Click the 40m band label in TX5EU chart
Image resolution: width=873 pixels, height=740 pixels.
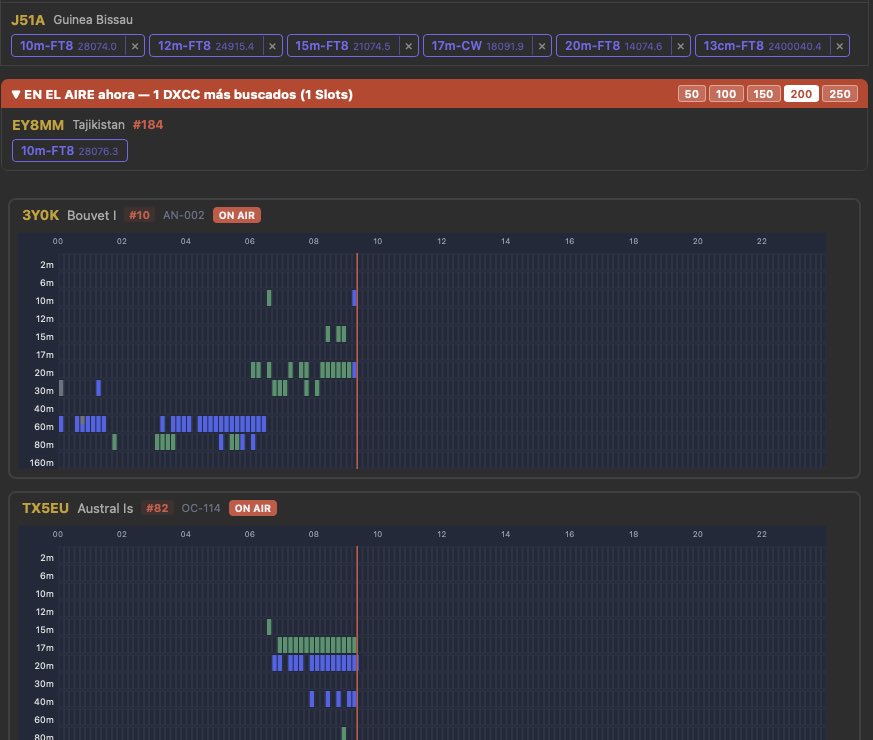[x=44, y=702]
